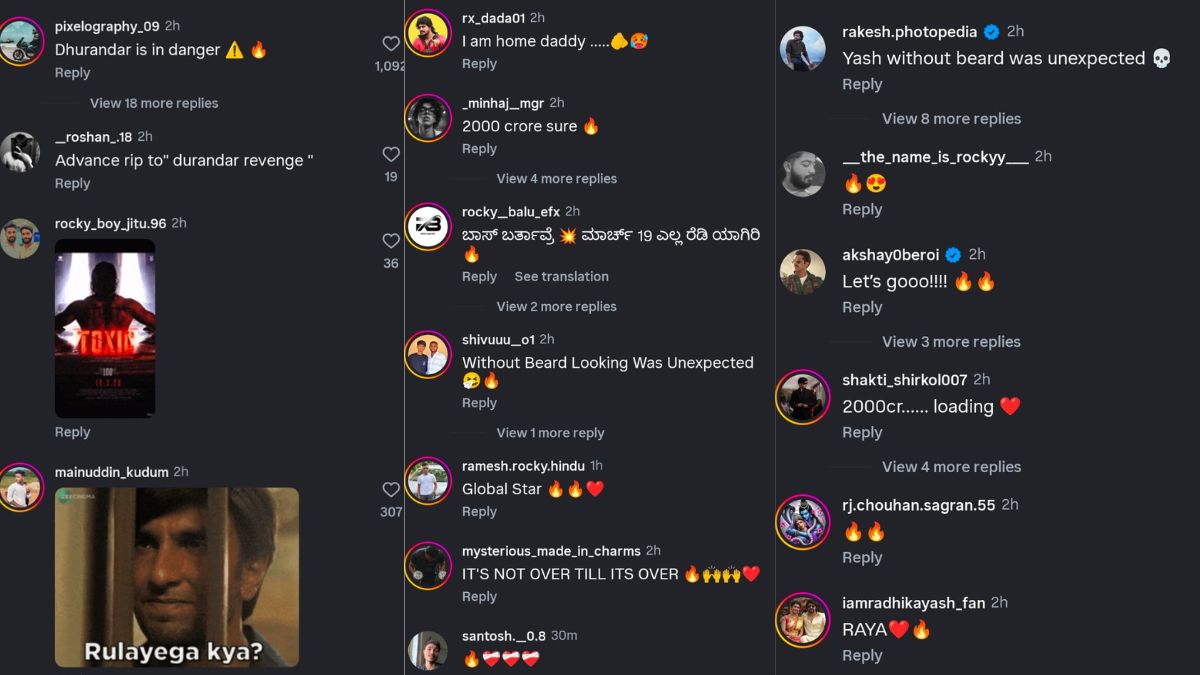Expand View 3 more replies under akshay0beroi
This screenshot has height=675, width=1200.
pyautogui.click(x=951, y=341)
